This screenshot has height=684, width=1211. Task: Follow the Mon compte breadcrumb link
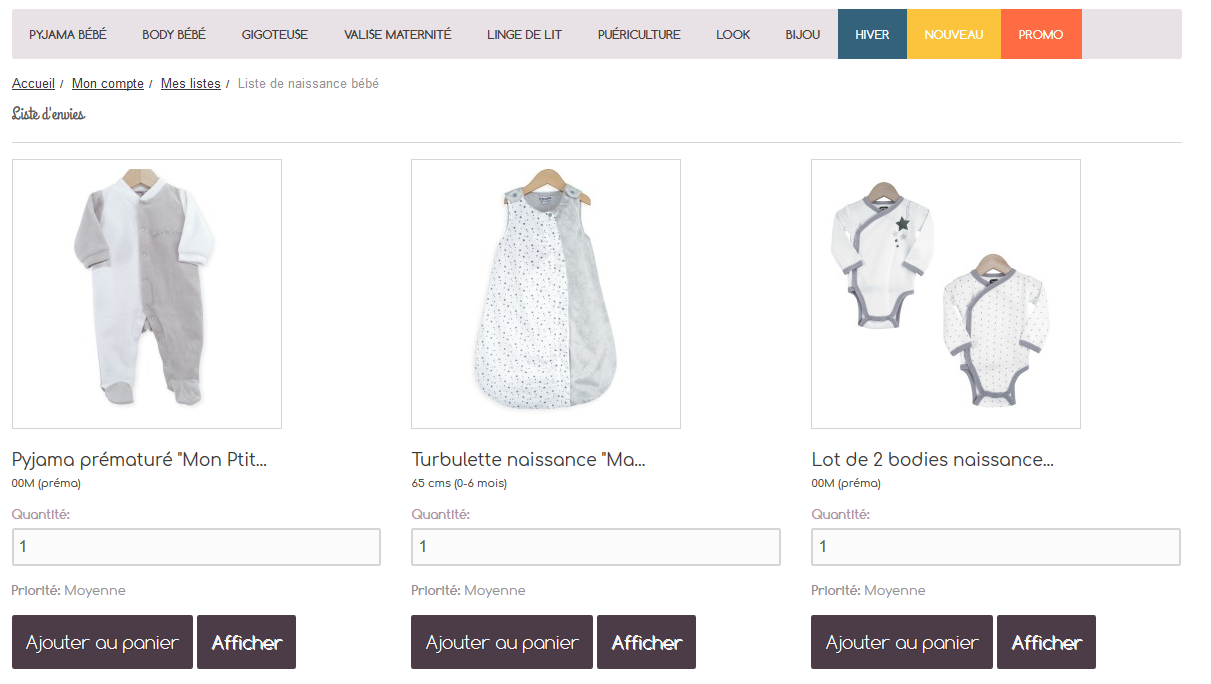coord(108,84)
